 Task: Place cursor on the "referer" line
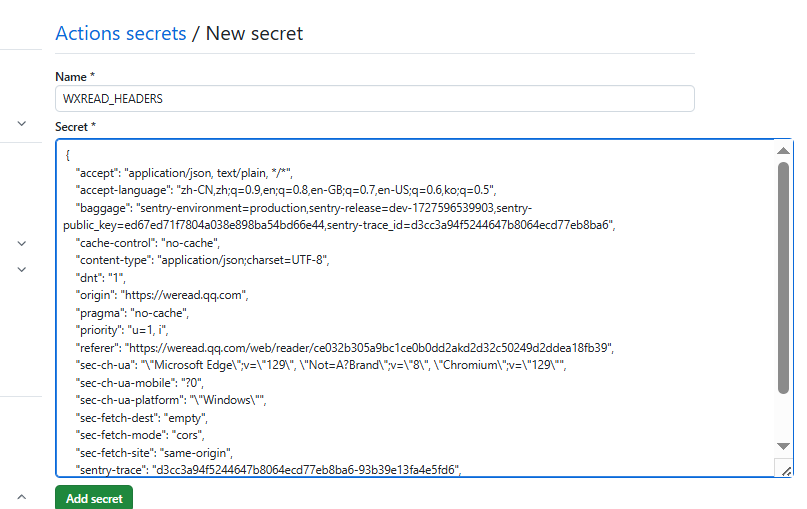(344, 348)
